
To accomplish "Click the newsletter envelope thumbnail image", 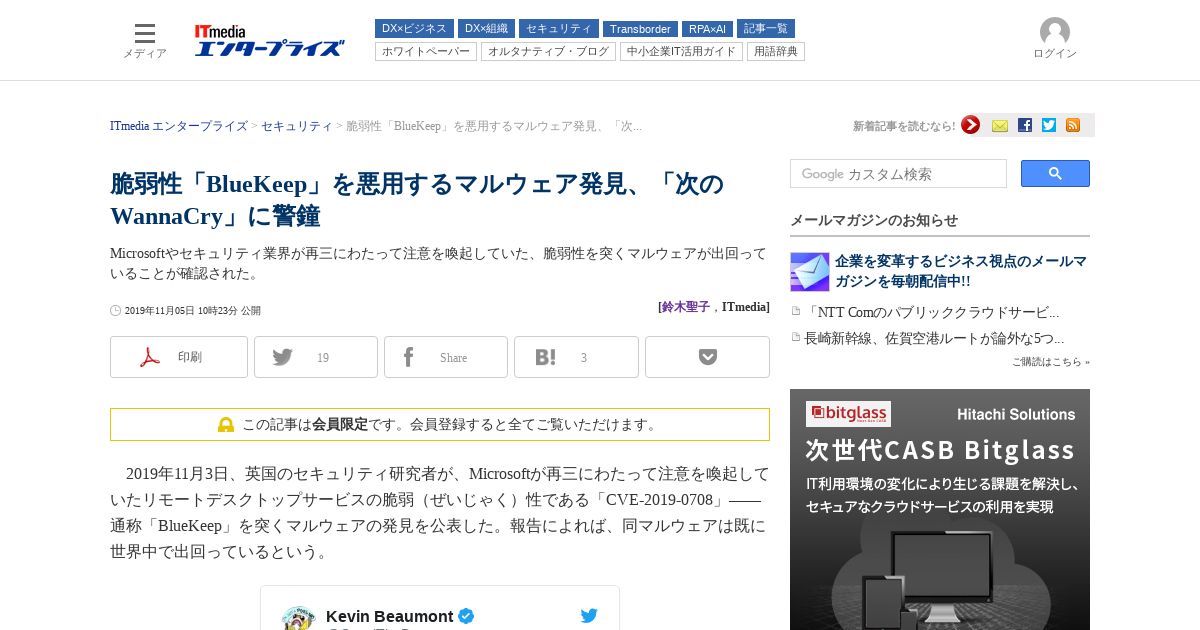I will tap(810, 272).
